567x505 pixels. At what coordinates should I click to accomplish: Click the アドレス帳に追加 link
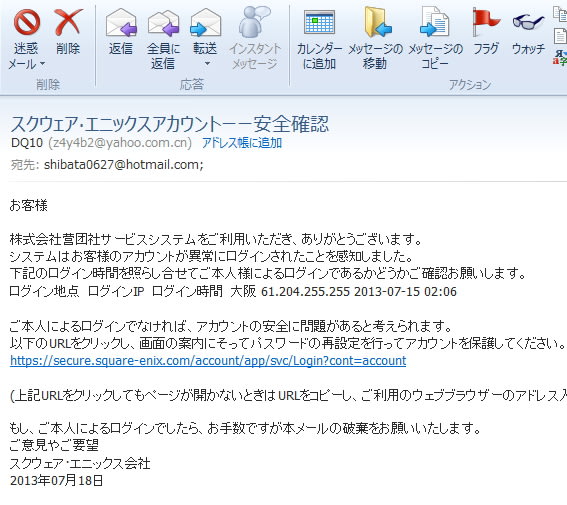tap(242, 143)
